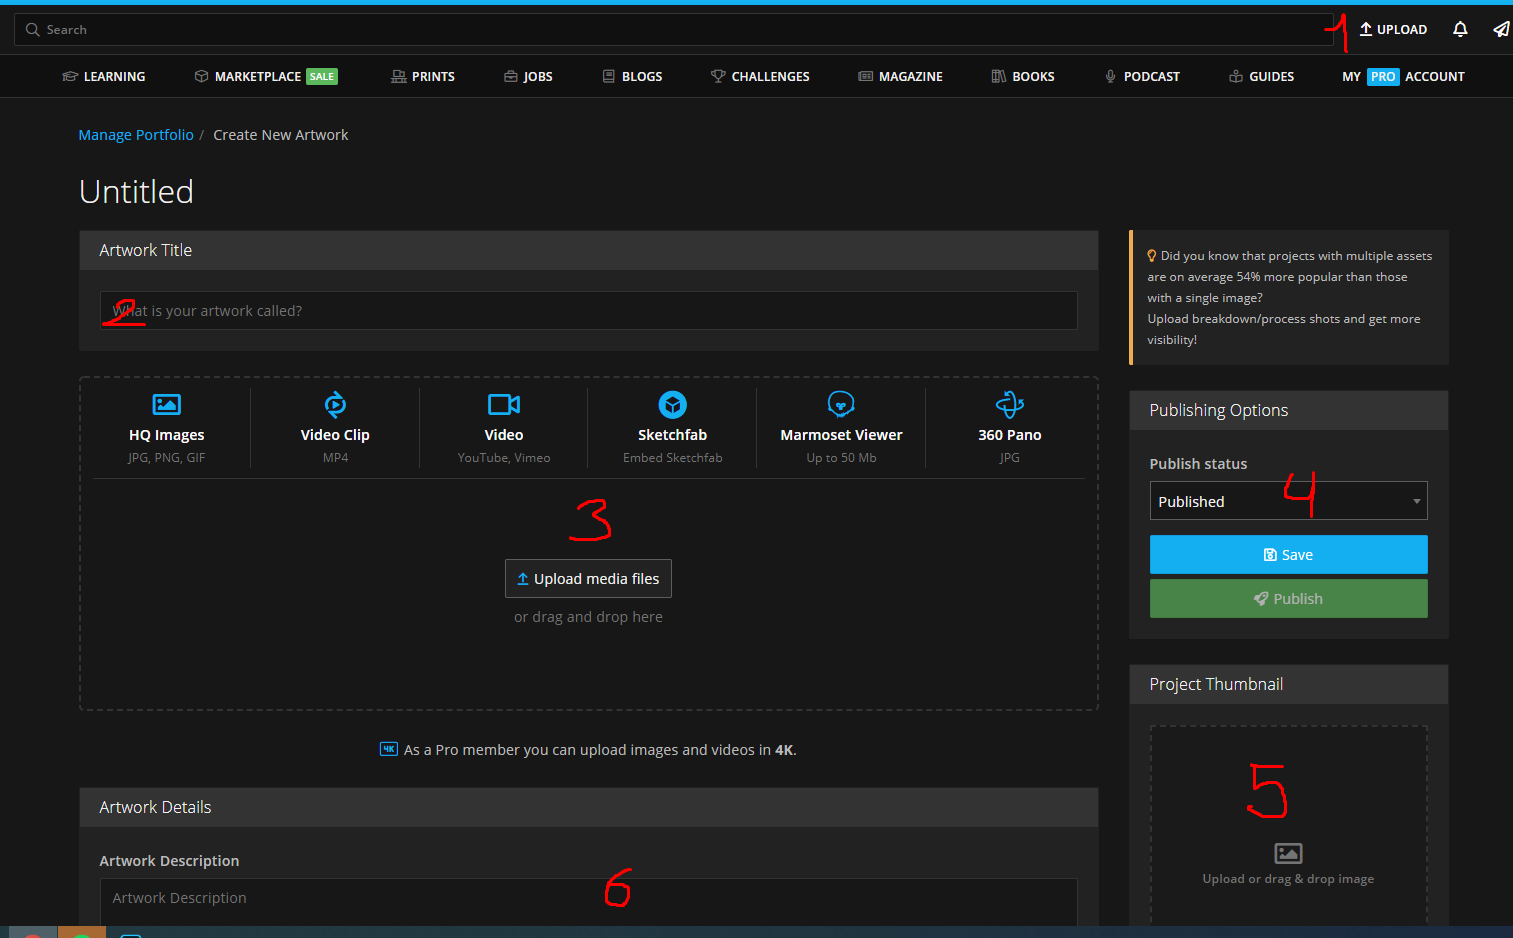The image size is (1513, 938).
Task: Click the Upload button in top bar
Action: click(1393, 30)
